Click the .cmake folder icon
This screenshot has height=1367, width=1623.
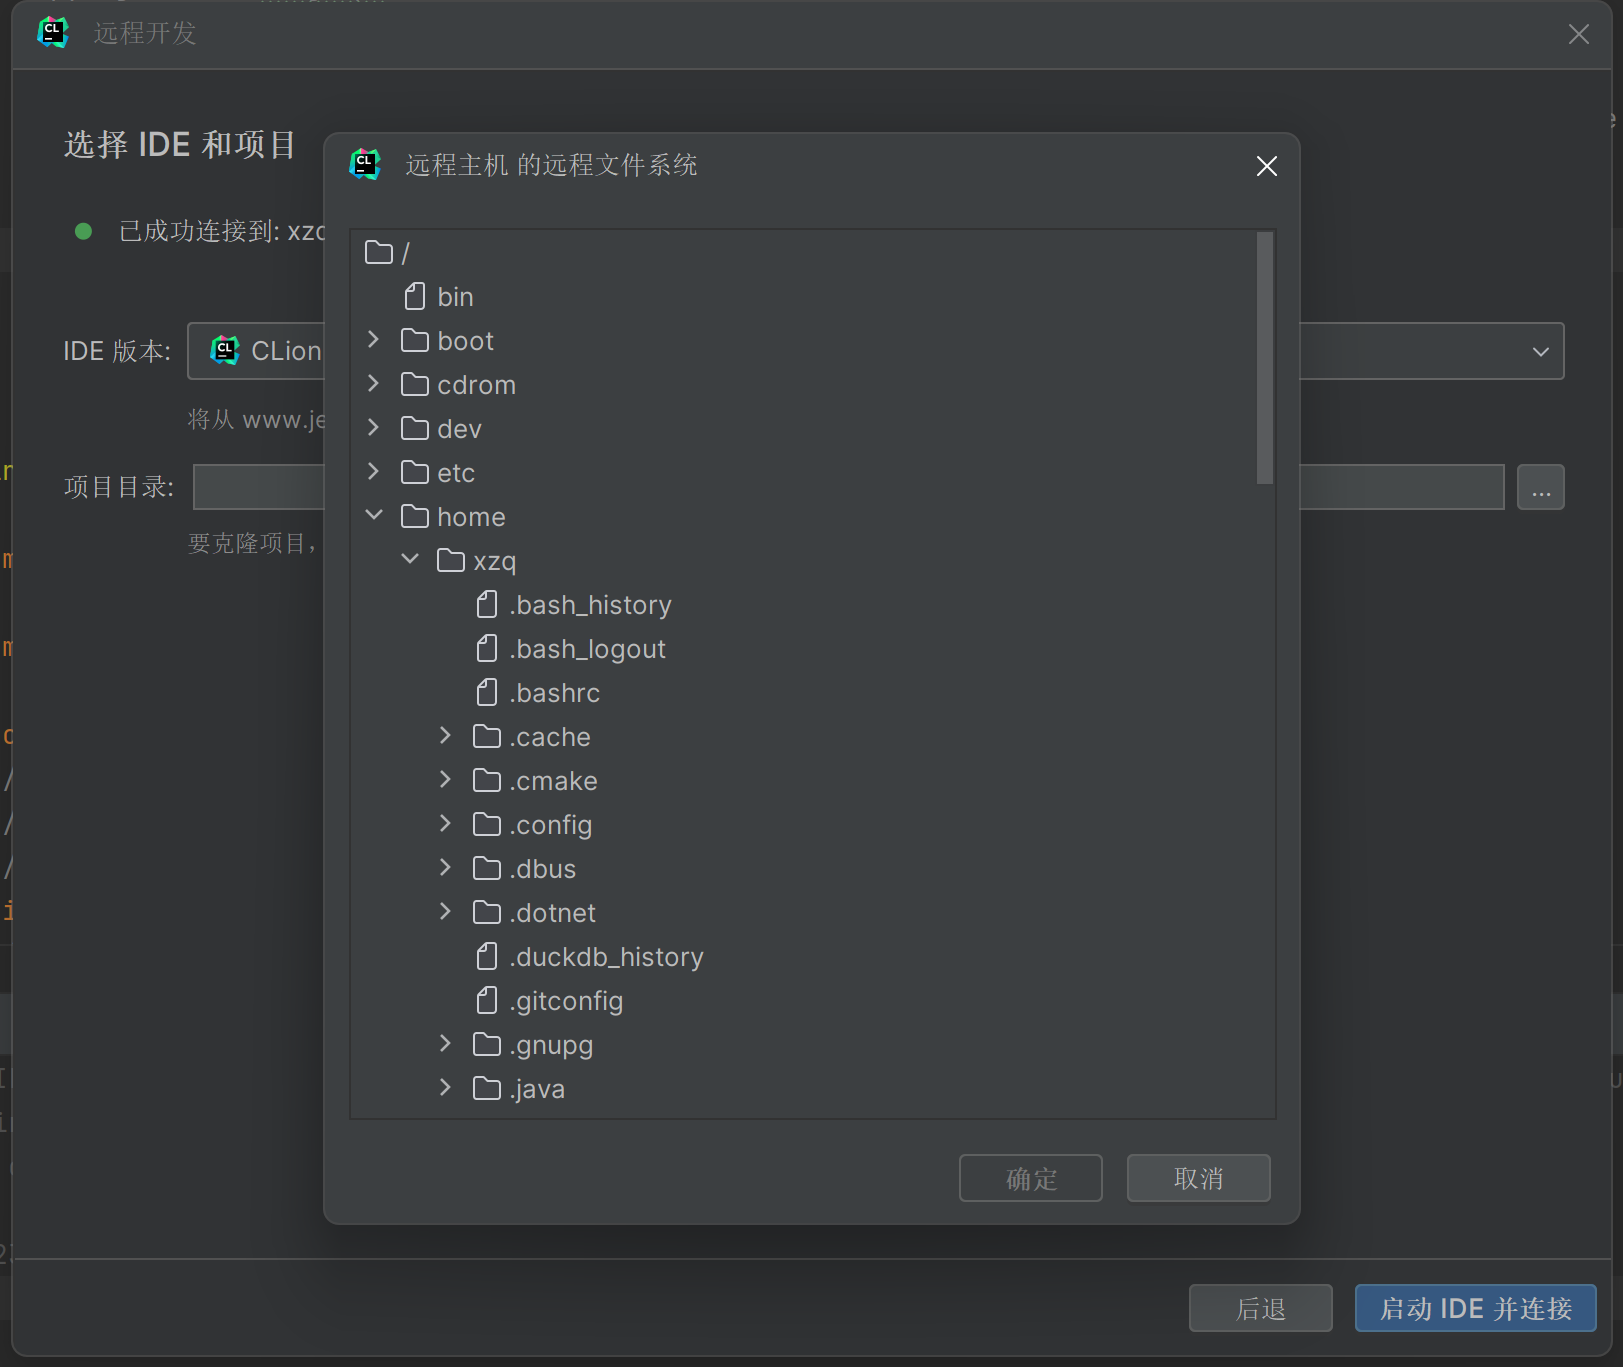(487, 780)
